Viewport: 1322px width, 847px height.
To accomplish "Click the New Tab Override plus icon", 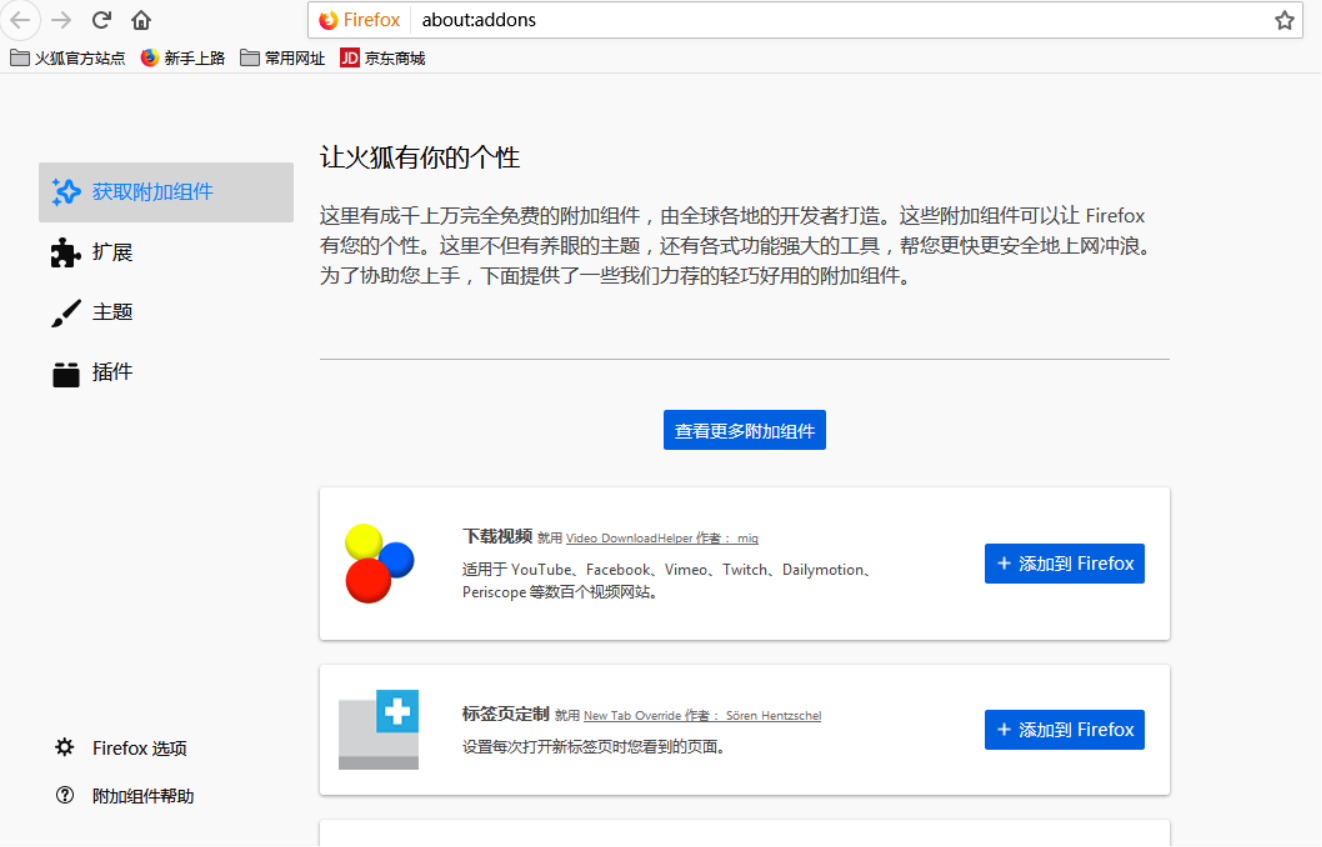I will coord(379,730).
